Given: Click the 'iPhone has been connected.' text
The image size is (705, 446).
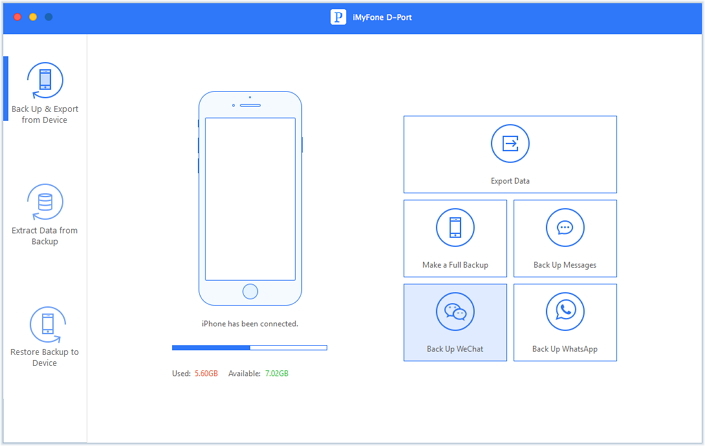Looking at the screenshot, I should pos(250,324).
